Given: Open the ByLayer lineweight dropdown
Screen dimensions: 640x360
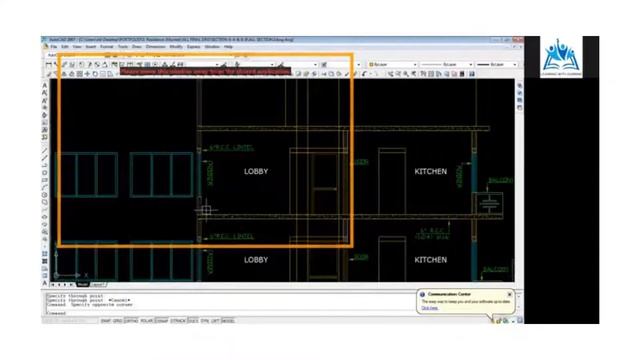Looking at the screenshot, I should click(x=497, y=64).
